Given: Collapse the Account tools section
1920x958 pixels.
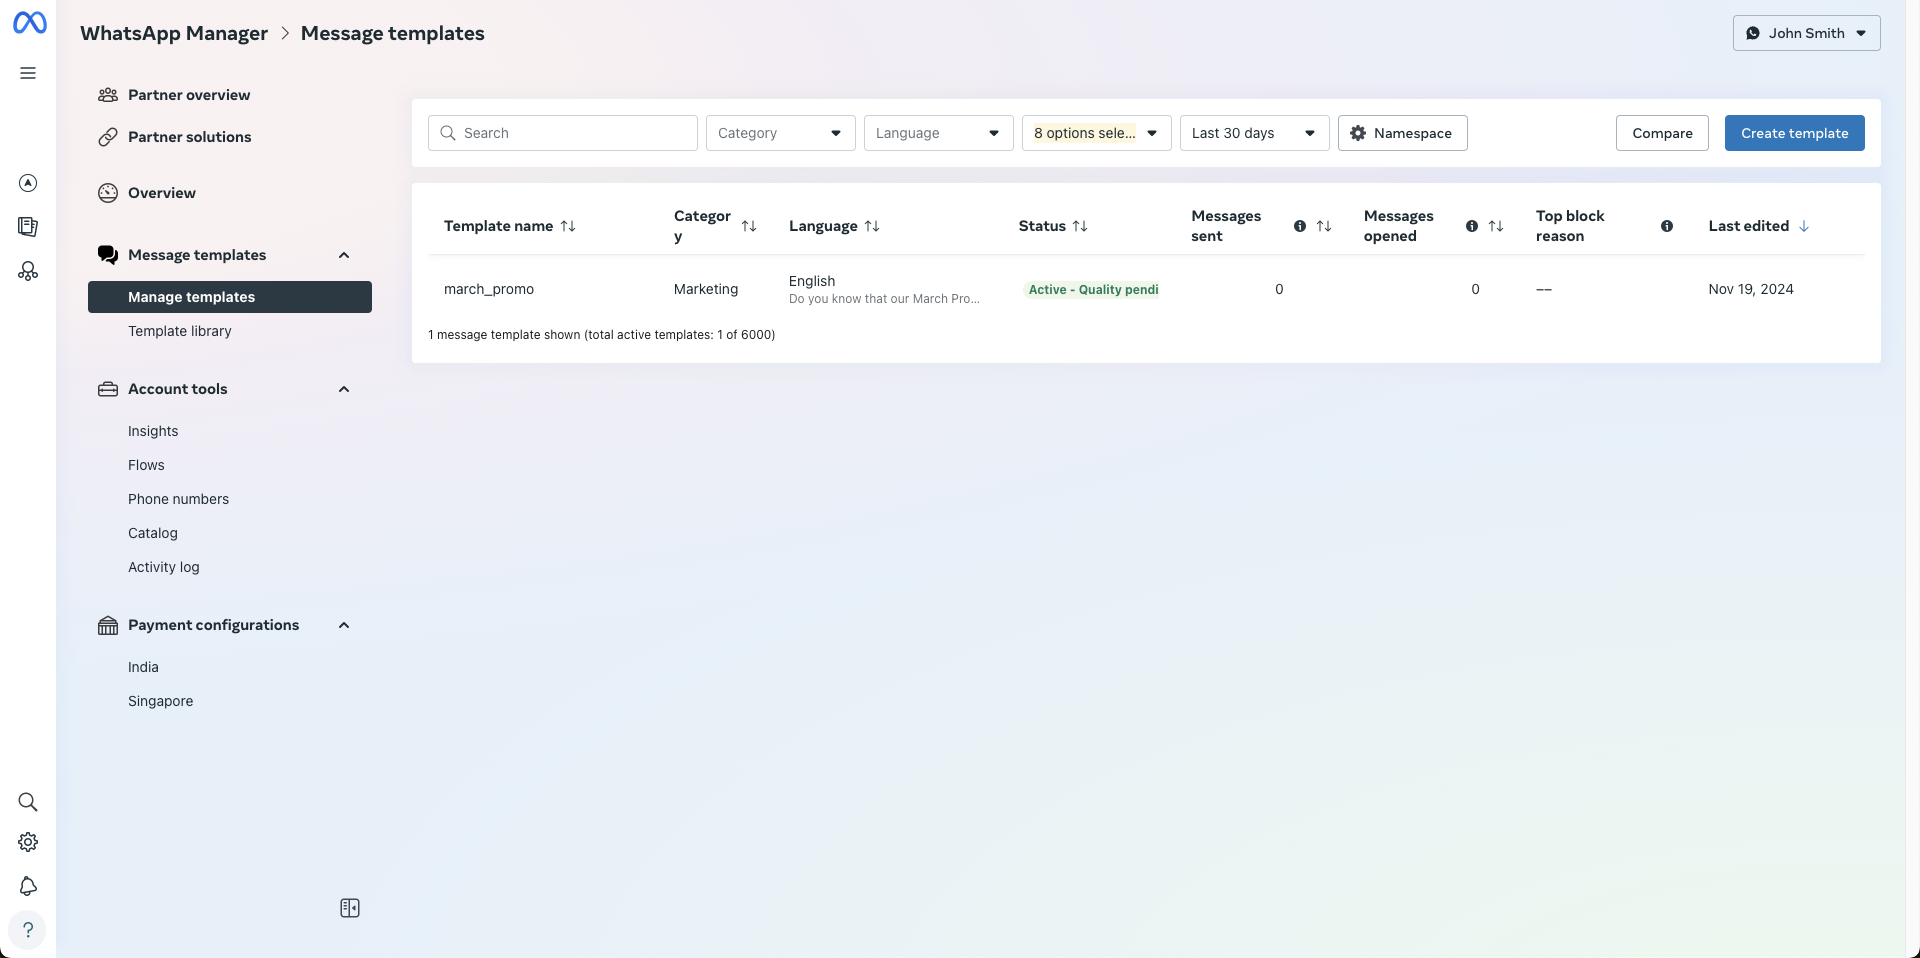Looking at the screenshot, I should click(344, 389).
